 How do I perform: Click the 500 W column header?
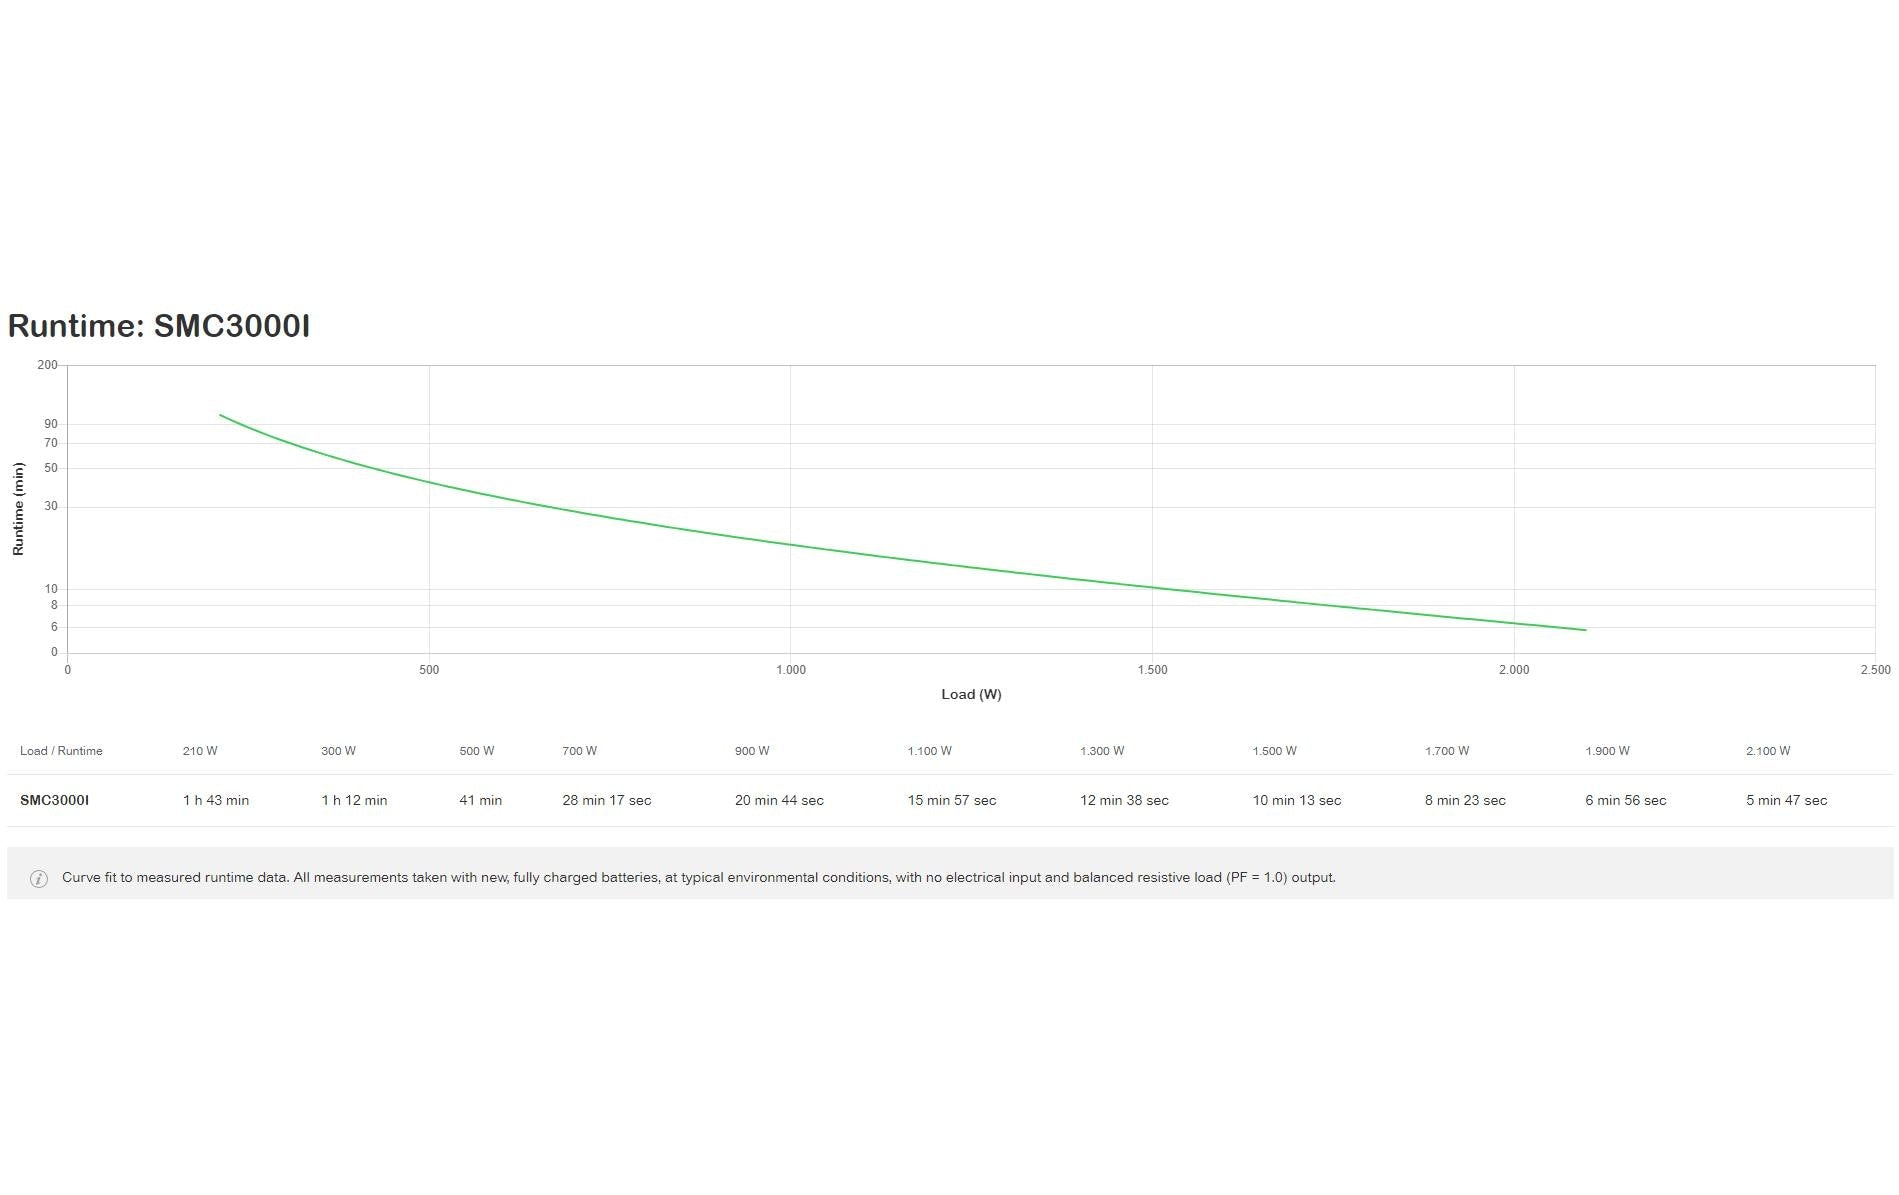(x=477, y=751)
